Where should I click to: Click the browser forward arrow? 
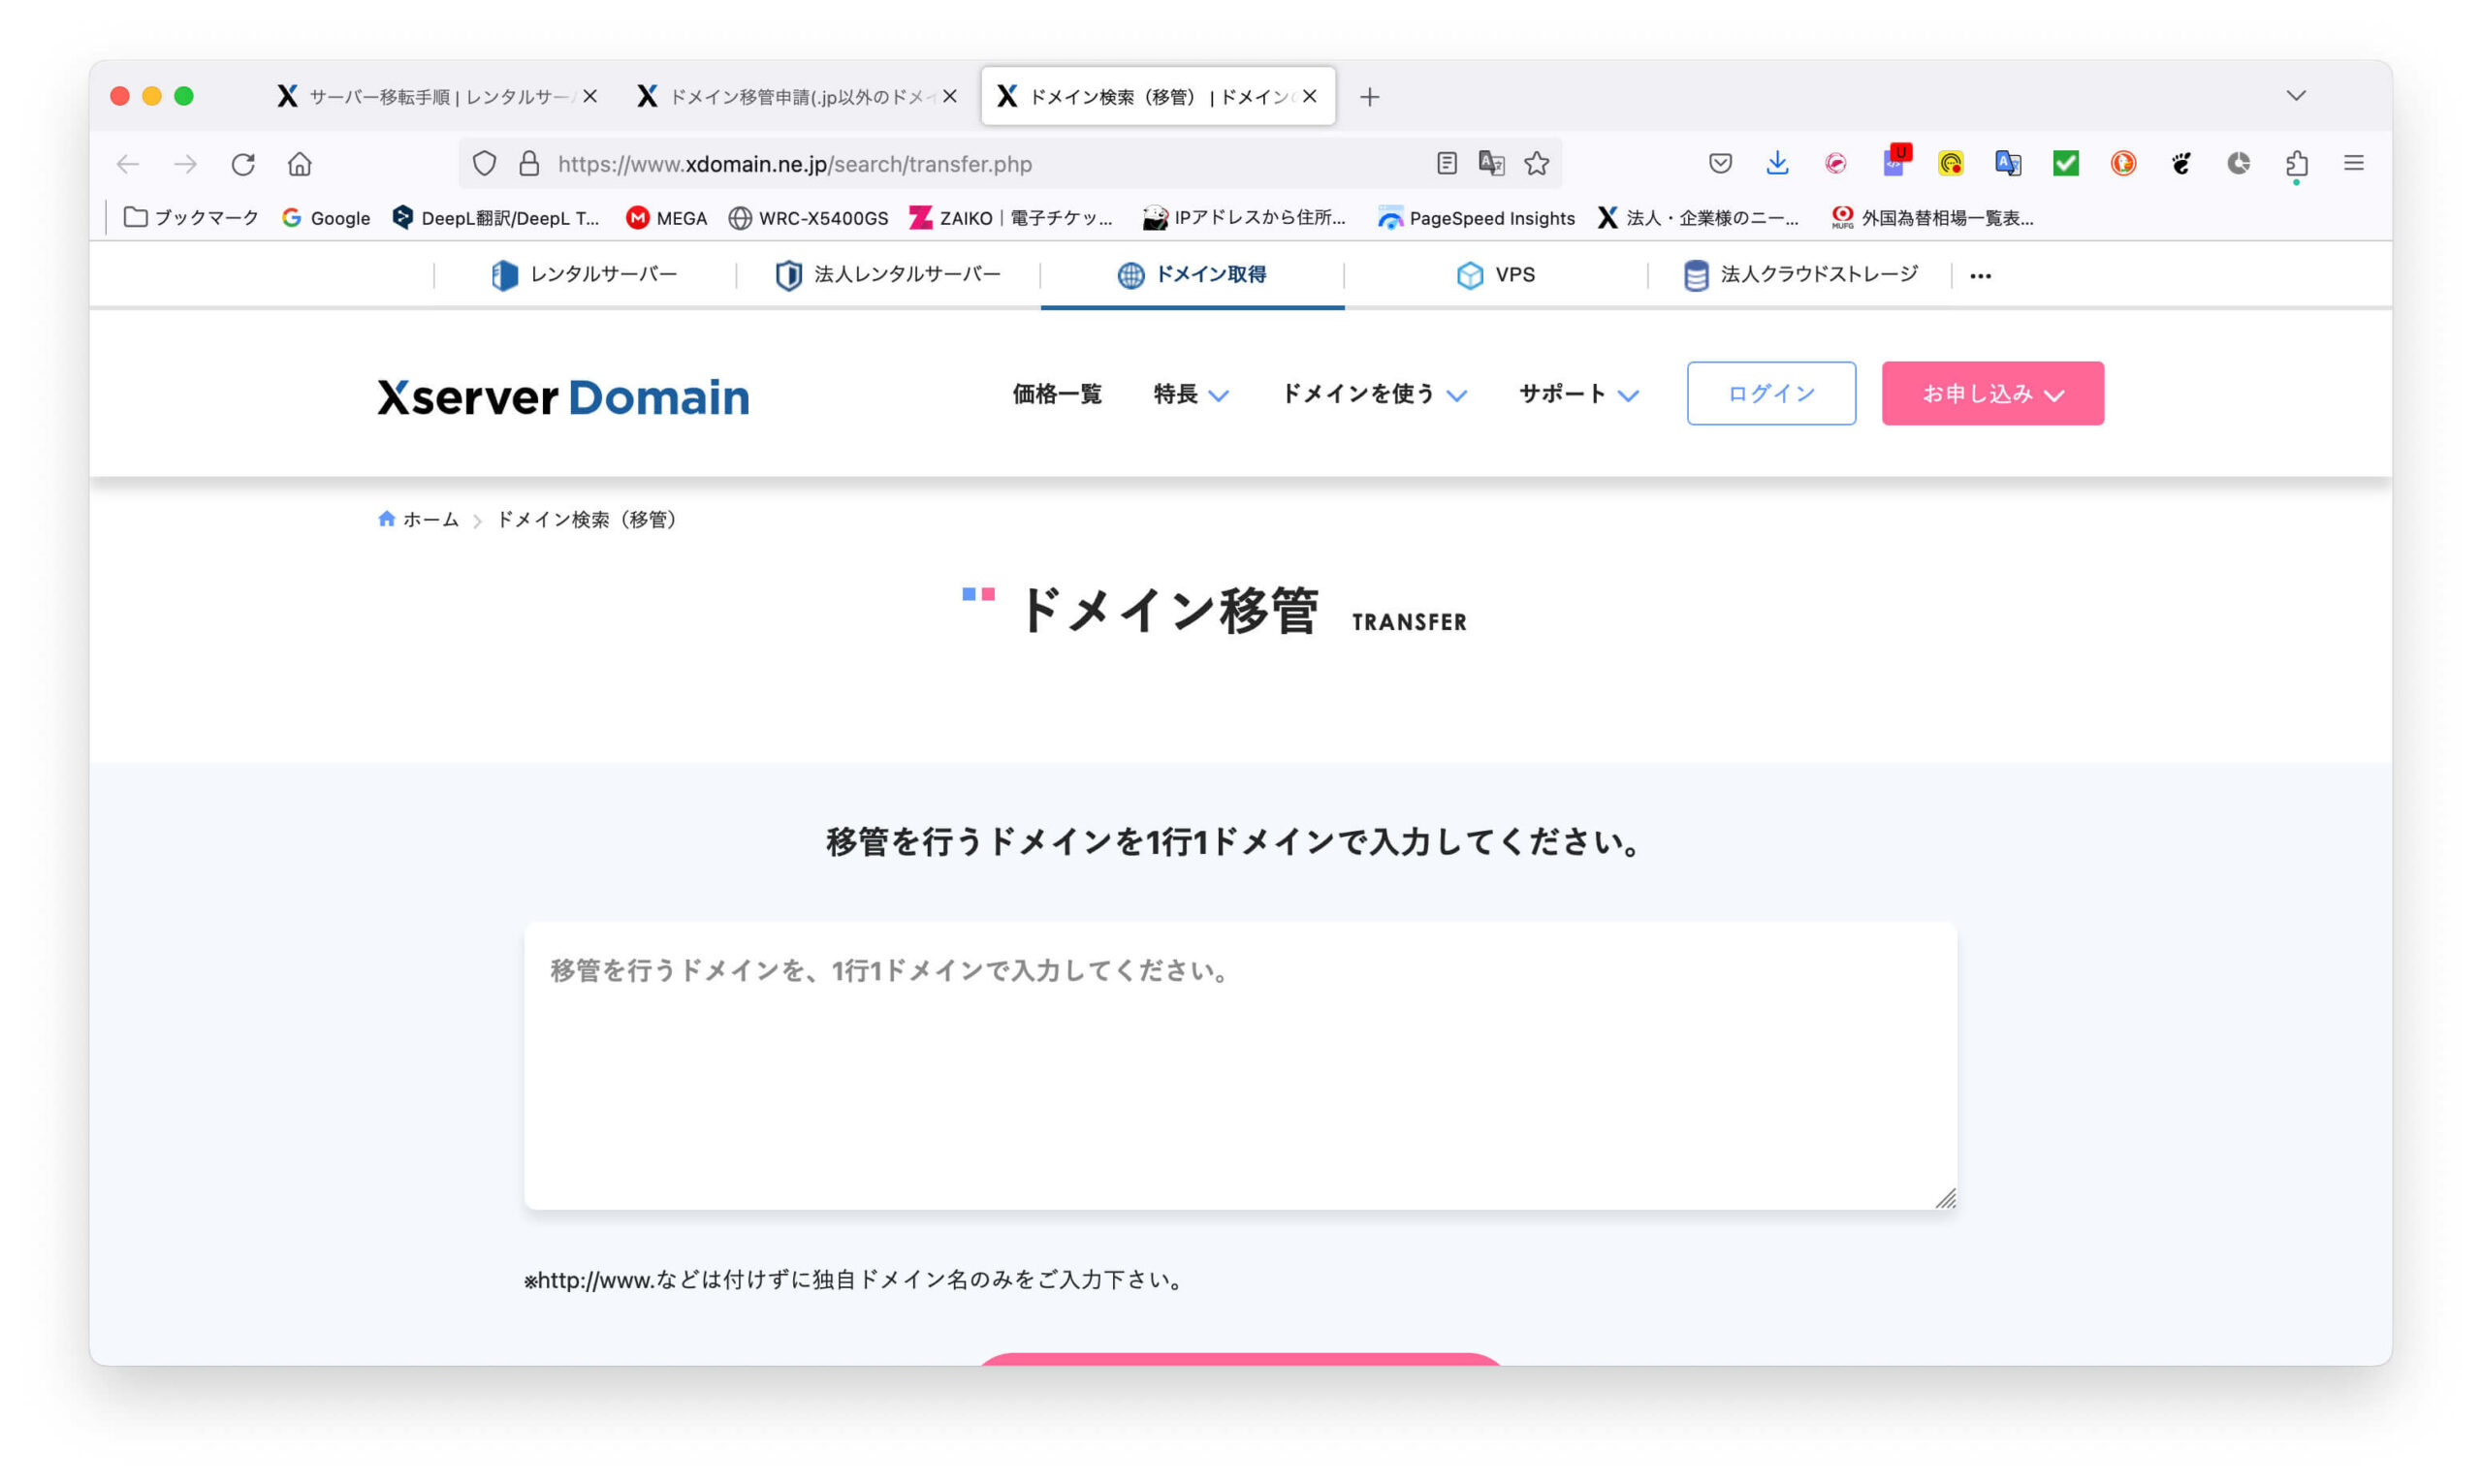(x=185, y=164)
